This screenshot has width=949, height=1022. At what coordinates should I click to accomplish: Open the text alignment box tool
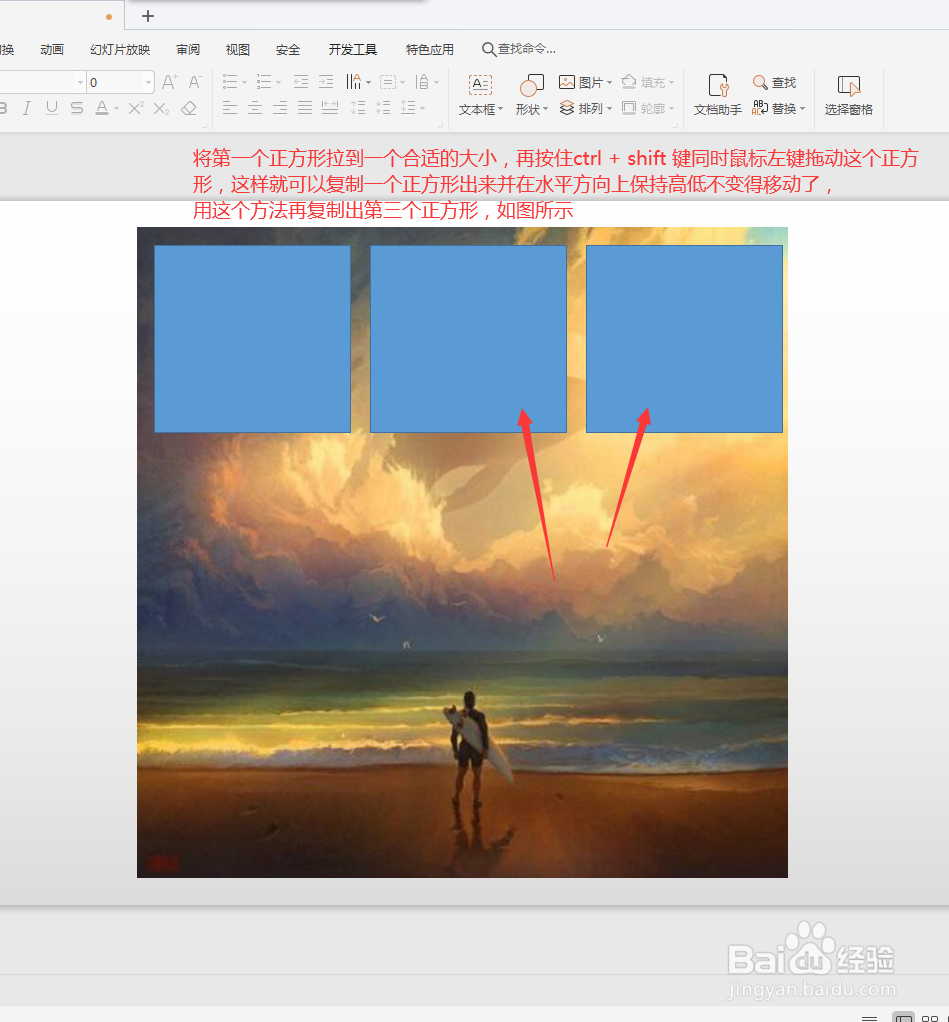click(388, 82)
